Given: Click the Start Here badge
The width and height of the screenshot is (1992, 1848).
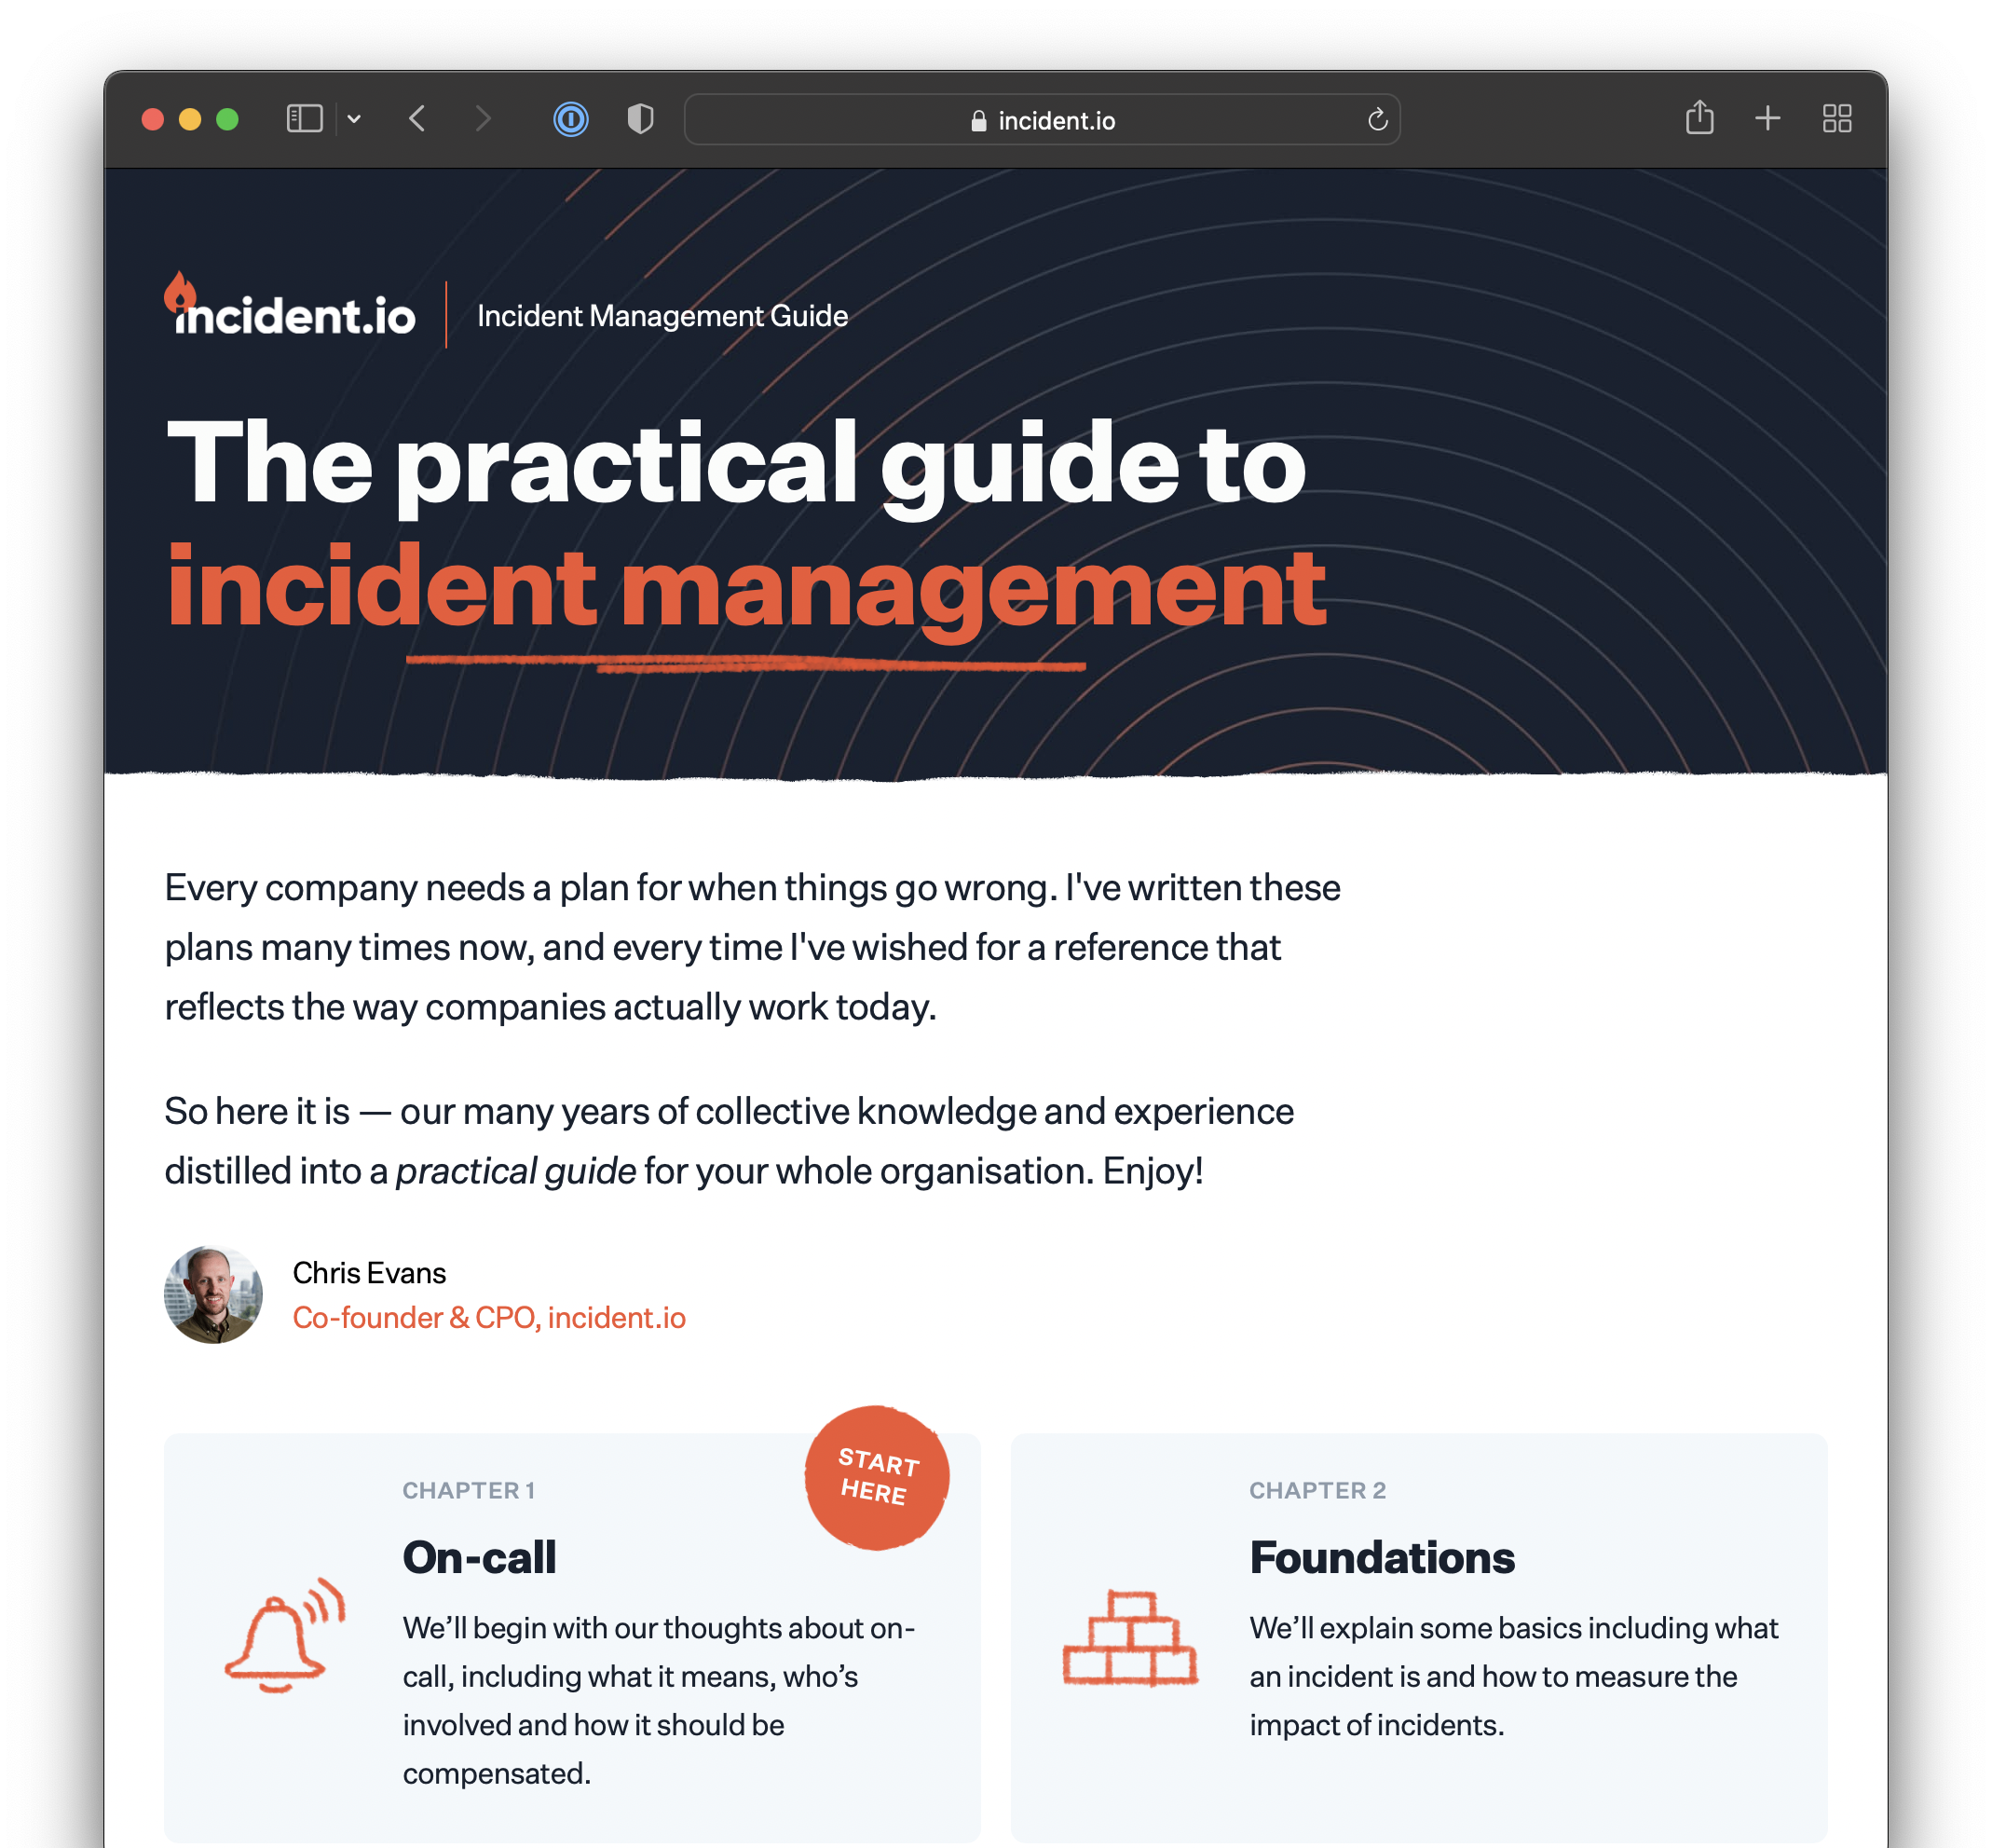Looking at the screenshot, I should coord(877,1477).
